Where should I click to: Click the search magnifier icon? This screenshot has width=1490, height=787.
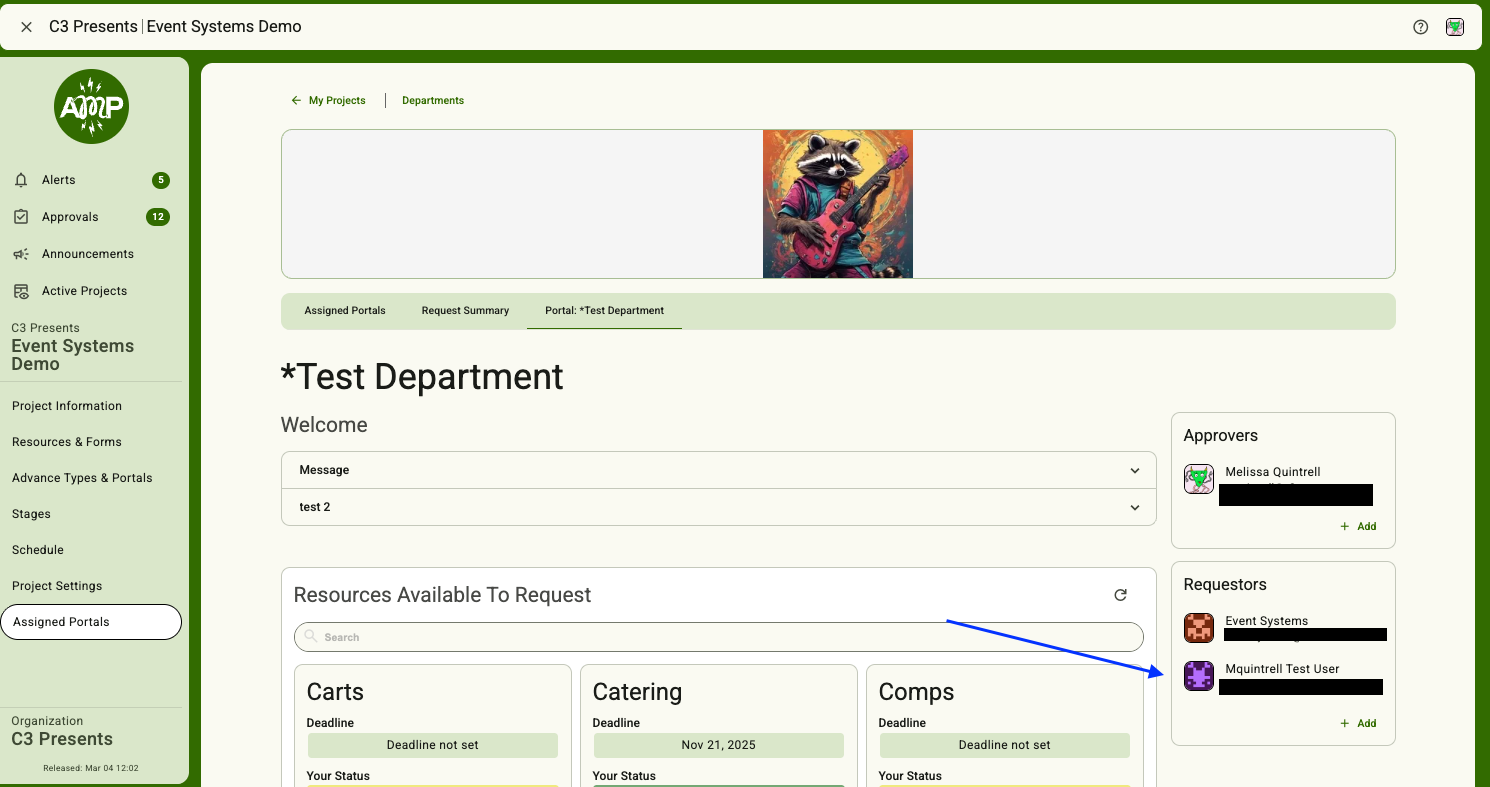click(310, 637)
